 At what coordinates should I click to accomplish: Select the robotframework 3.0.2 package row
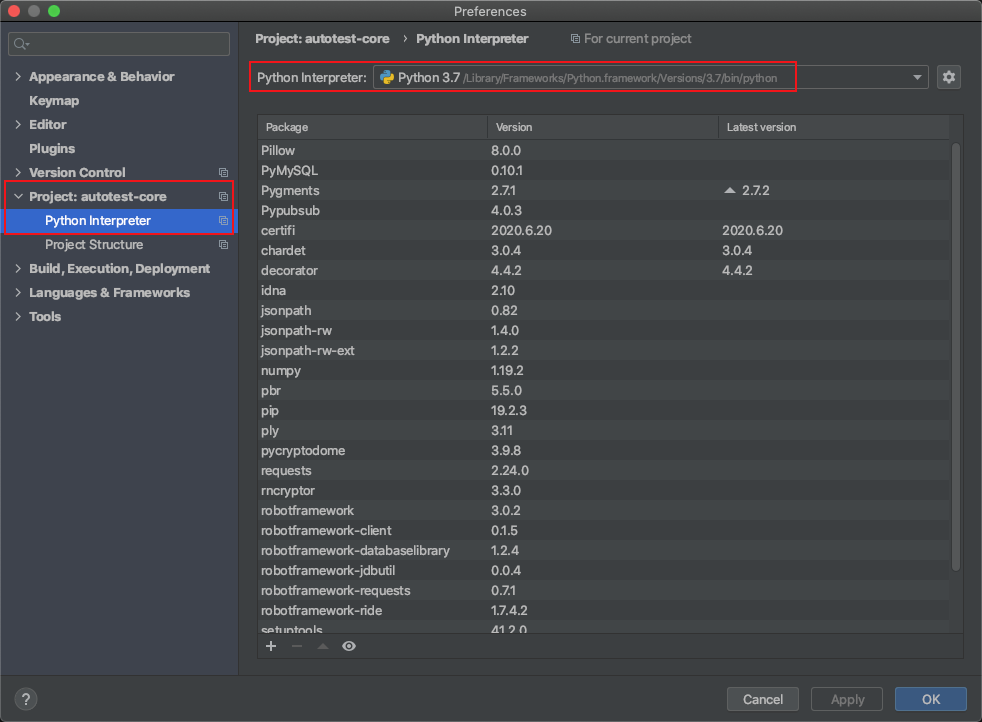603,510
